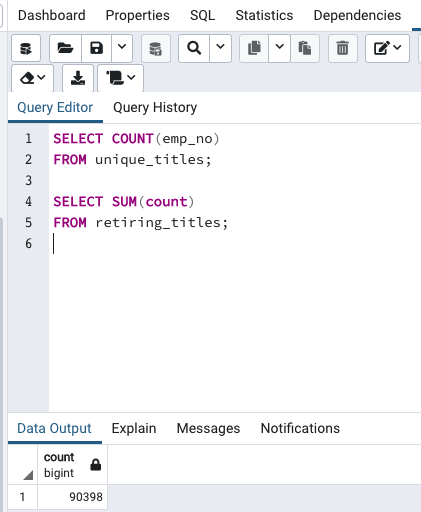Click the FROM retiring_titles; line
Viewport: 421px width, 512px height.
[x=141, y=223]
